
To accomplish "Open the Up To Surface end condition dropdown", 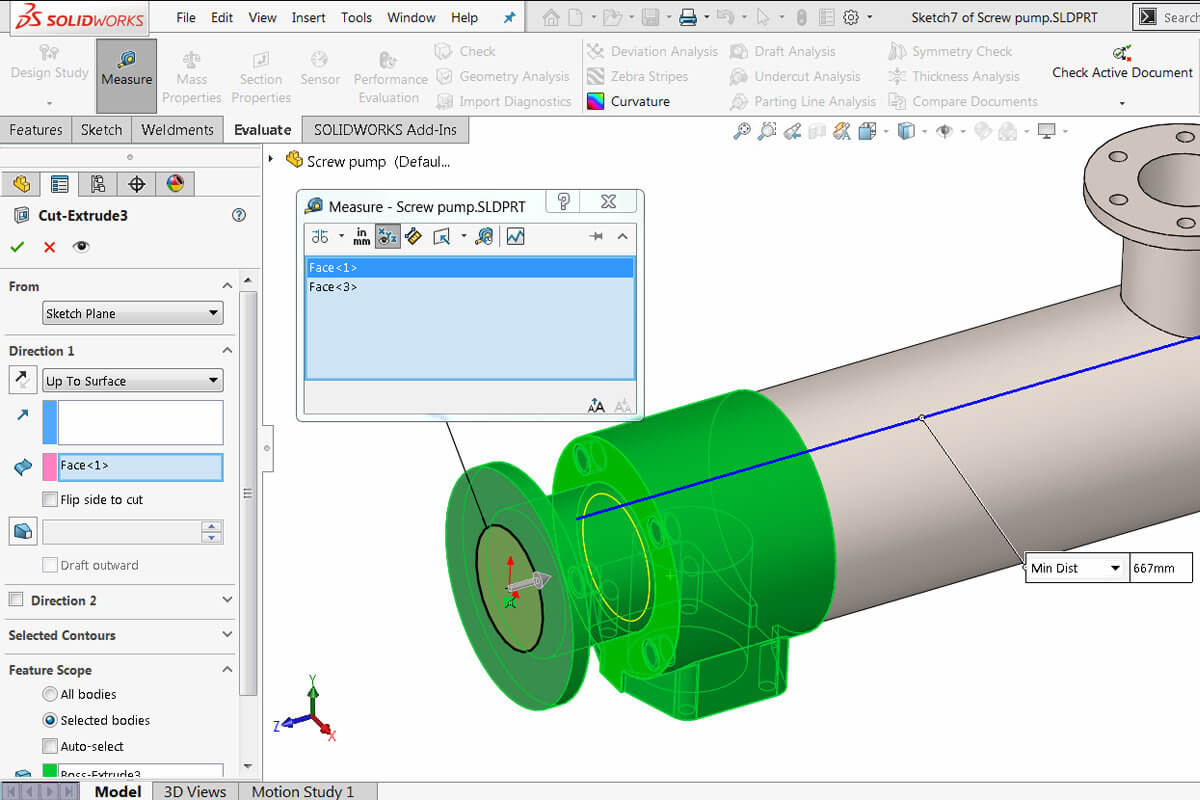I will click(133, 380).
